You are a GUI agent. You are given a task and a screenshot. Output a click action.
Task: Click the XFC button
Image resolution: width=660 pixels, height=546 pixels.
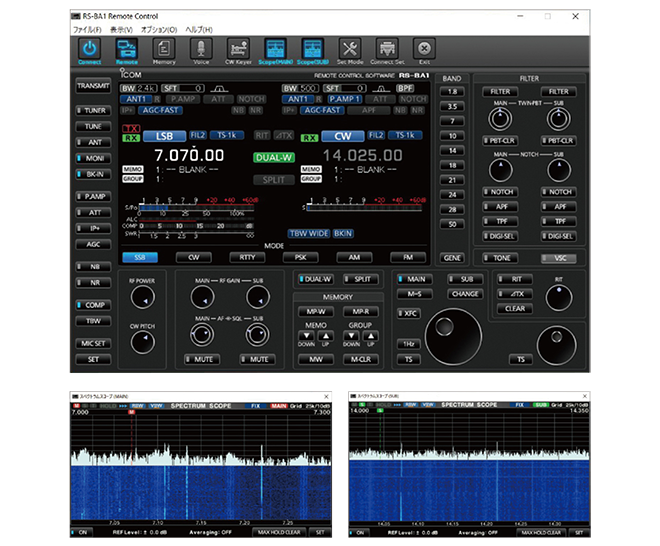coord(409,313)
